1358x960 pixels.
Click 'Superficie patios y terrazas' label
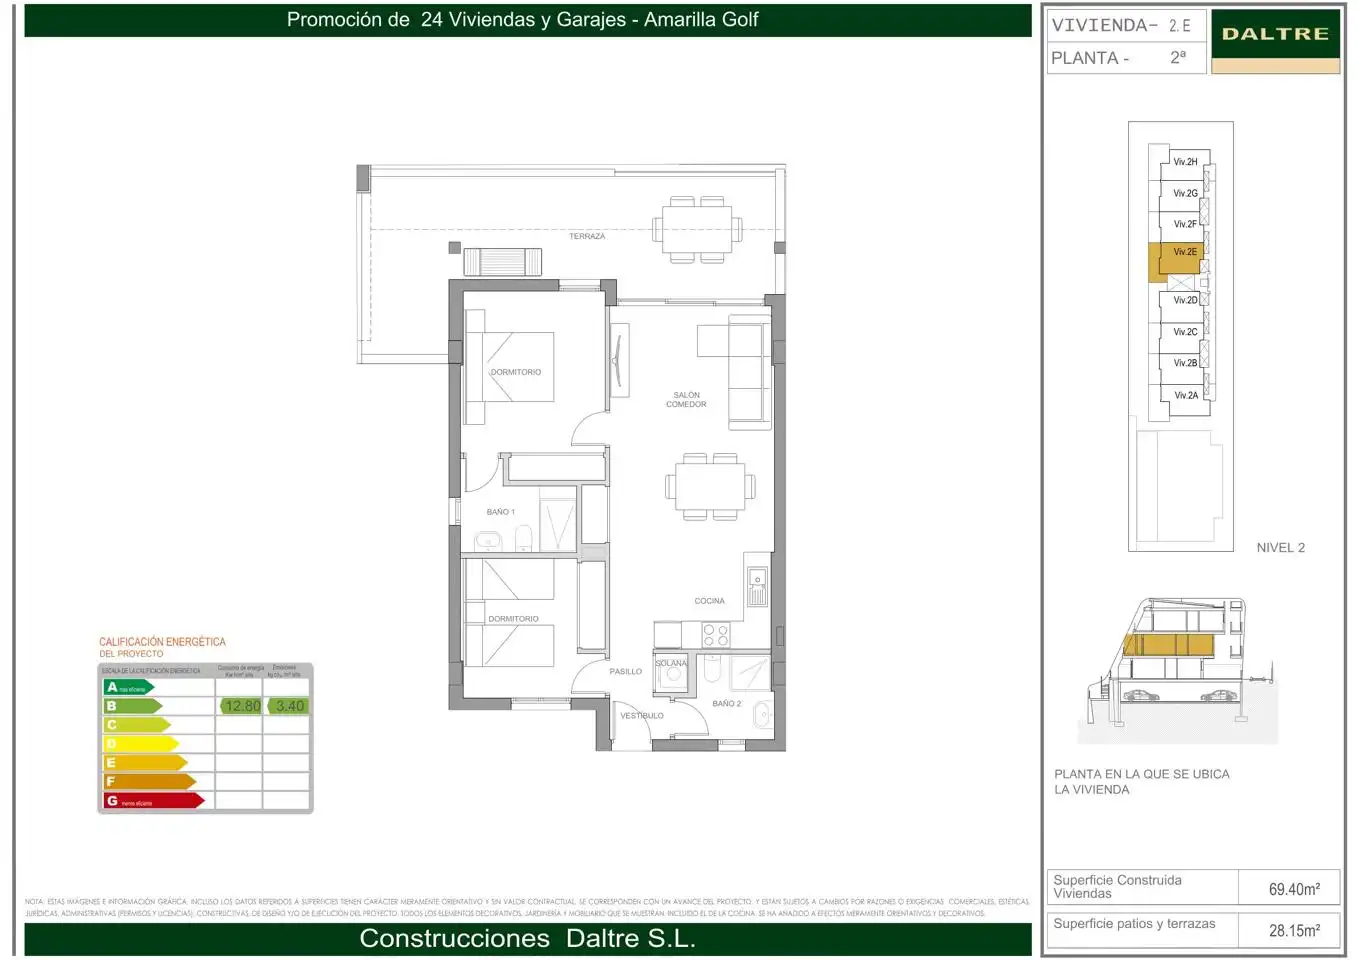pos(1134,924)
